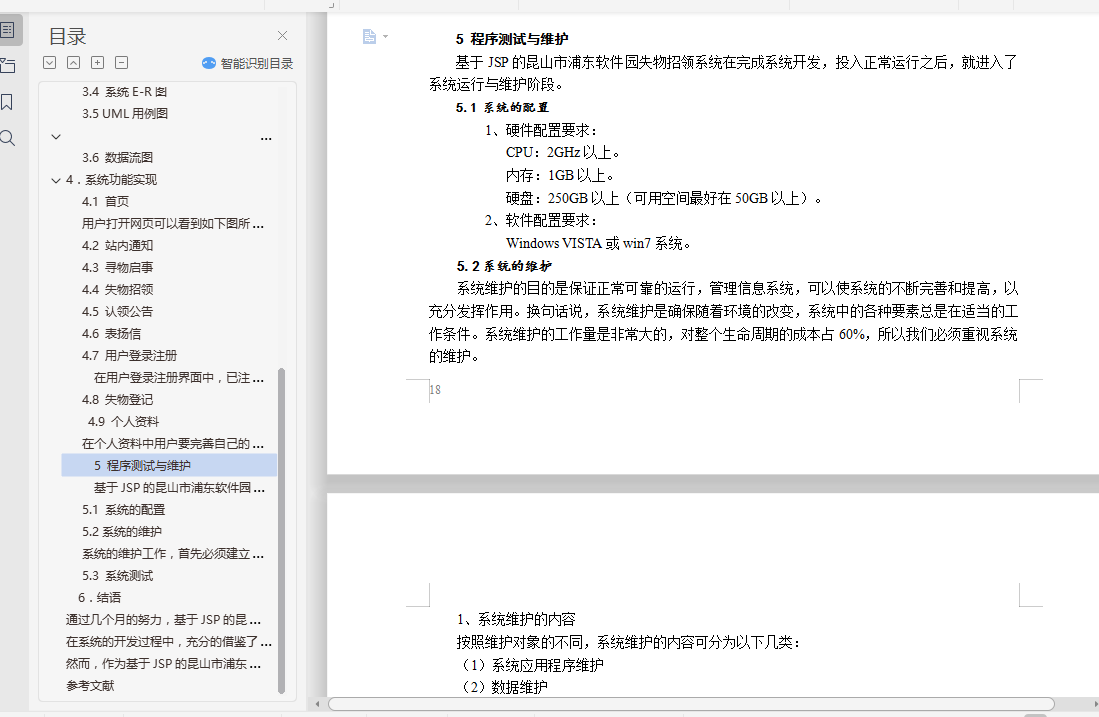Click the document horizontal scrollbar thumb
Viewport: 1099px width, 717px height.
click(691, 704)
